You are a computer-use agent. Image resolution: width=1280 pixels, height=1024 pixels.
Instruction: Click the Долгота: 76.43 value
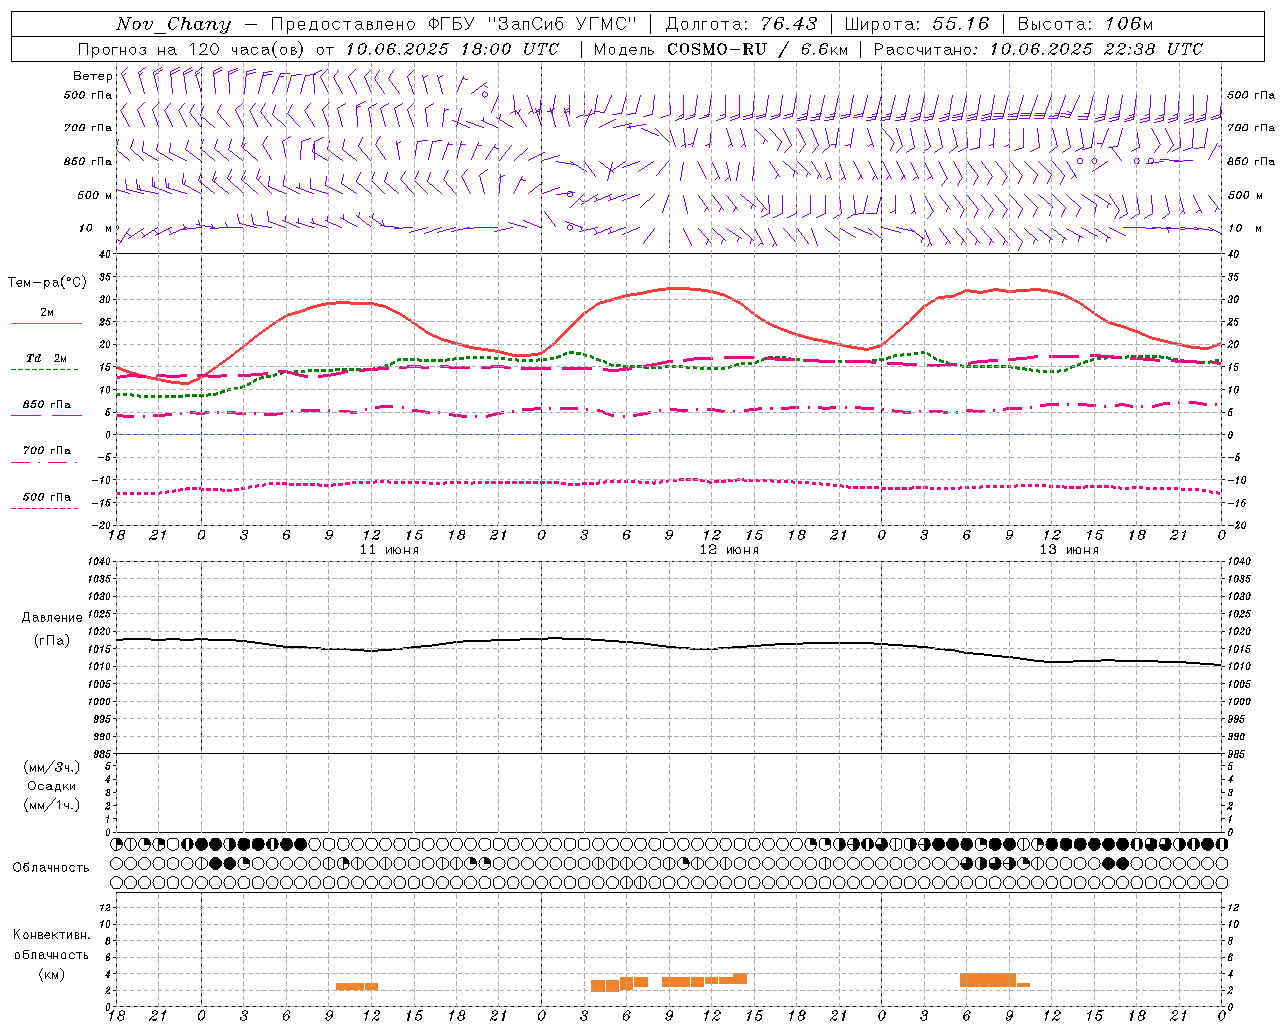coord(741,24)
